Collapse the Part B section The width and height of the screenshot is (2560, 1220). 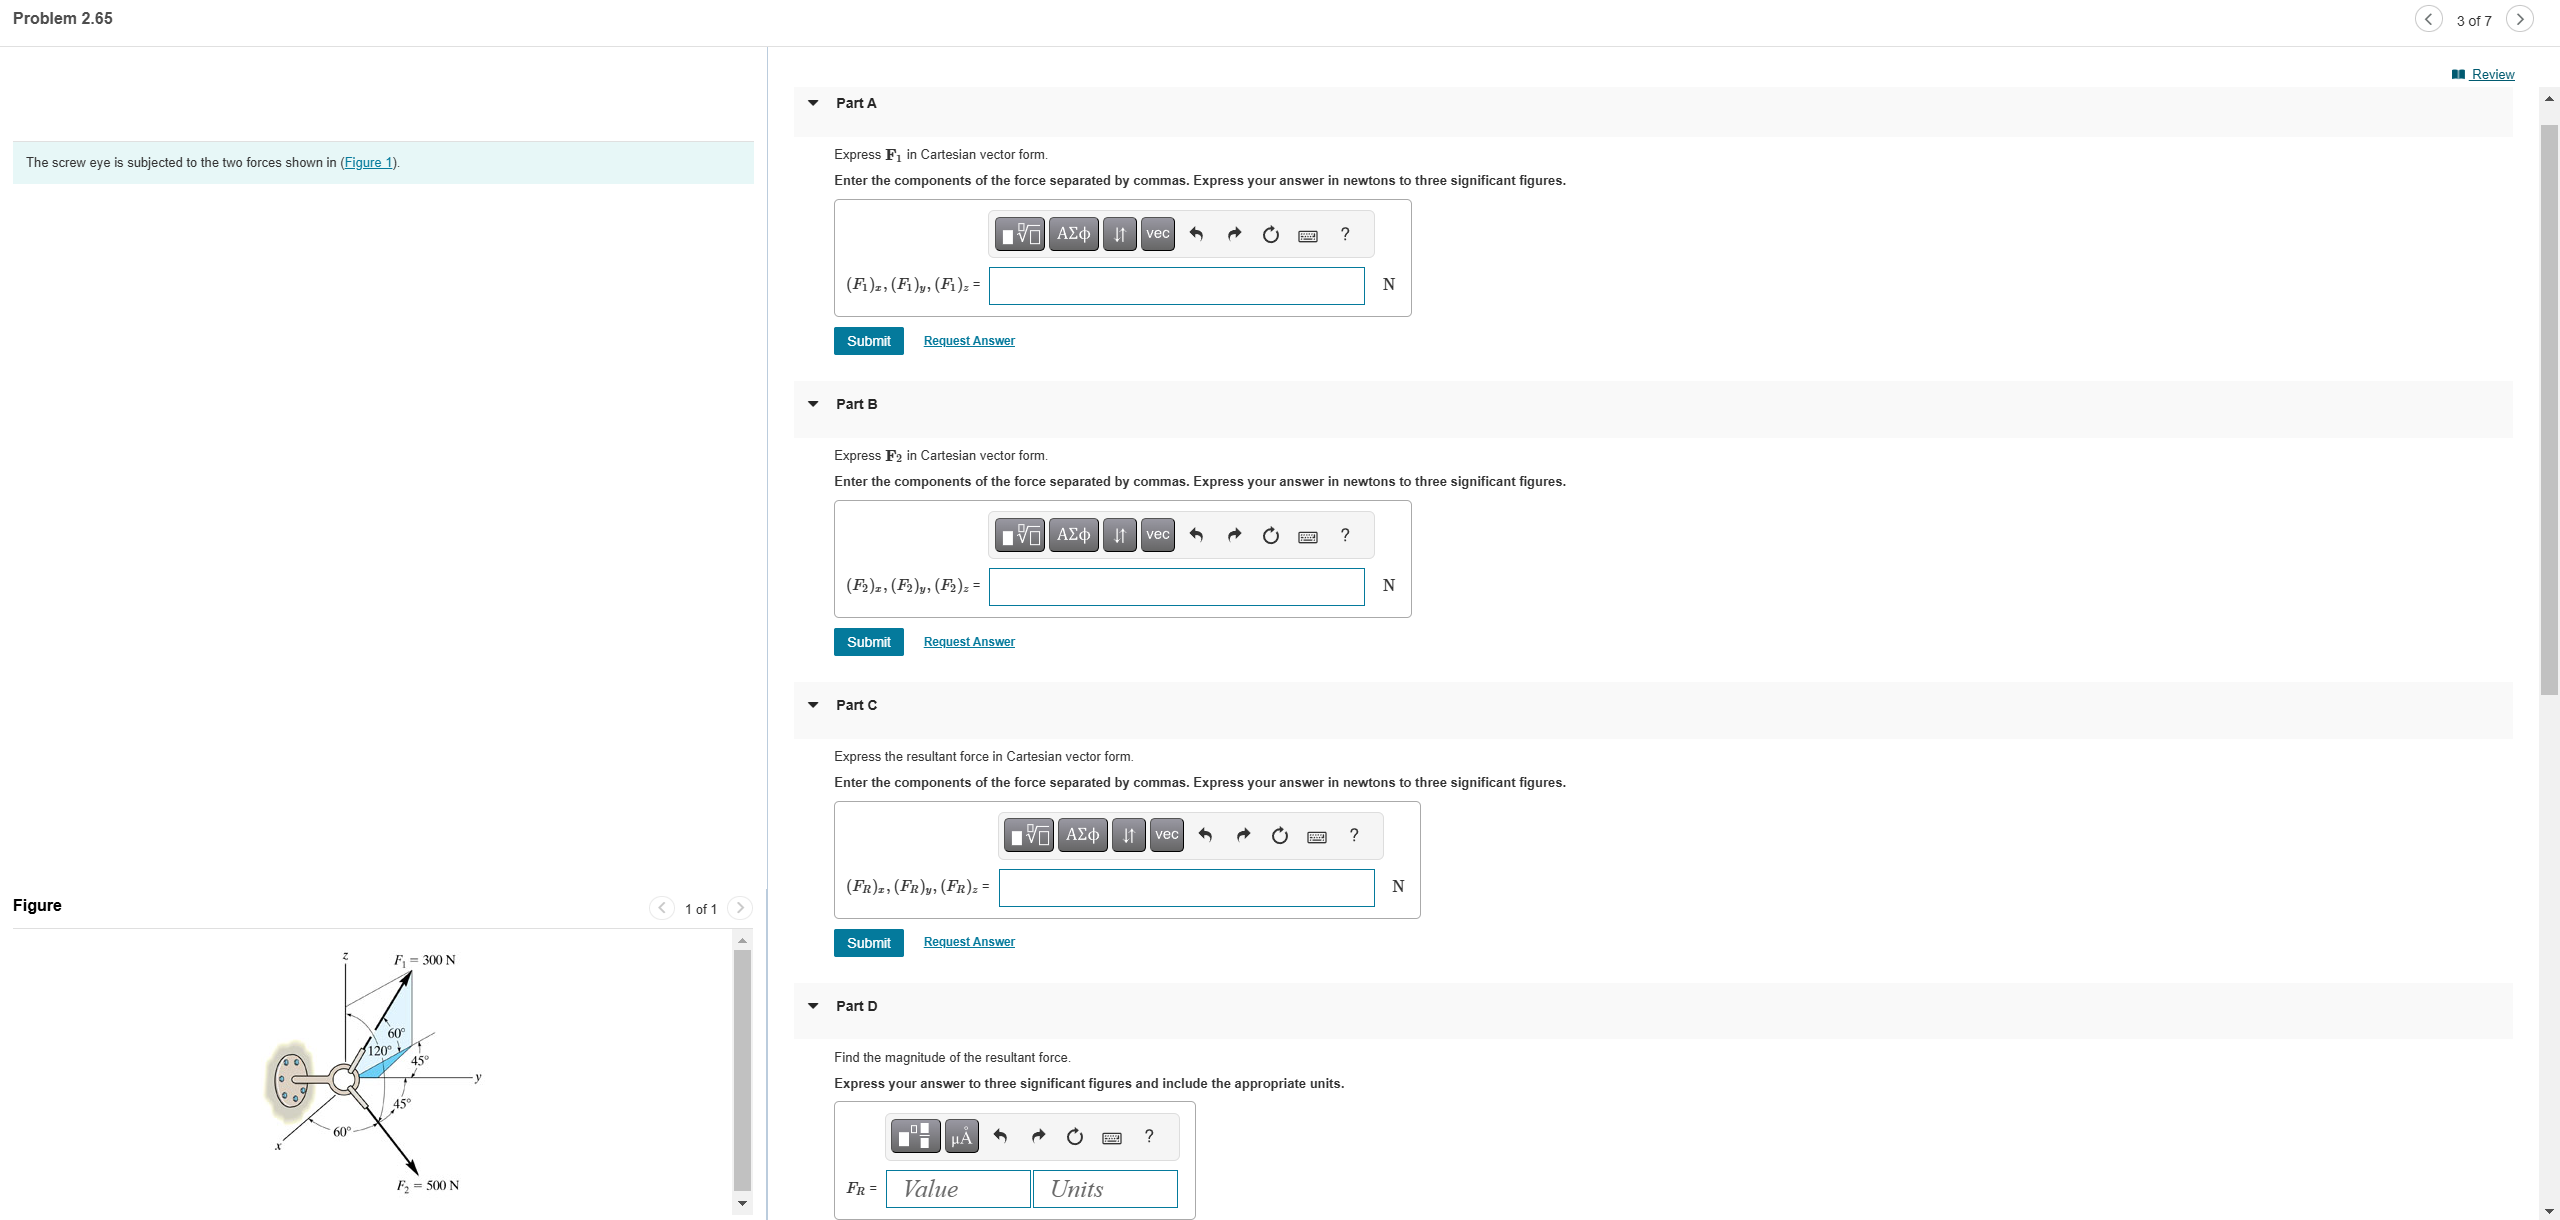pos(813,404)
